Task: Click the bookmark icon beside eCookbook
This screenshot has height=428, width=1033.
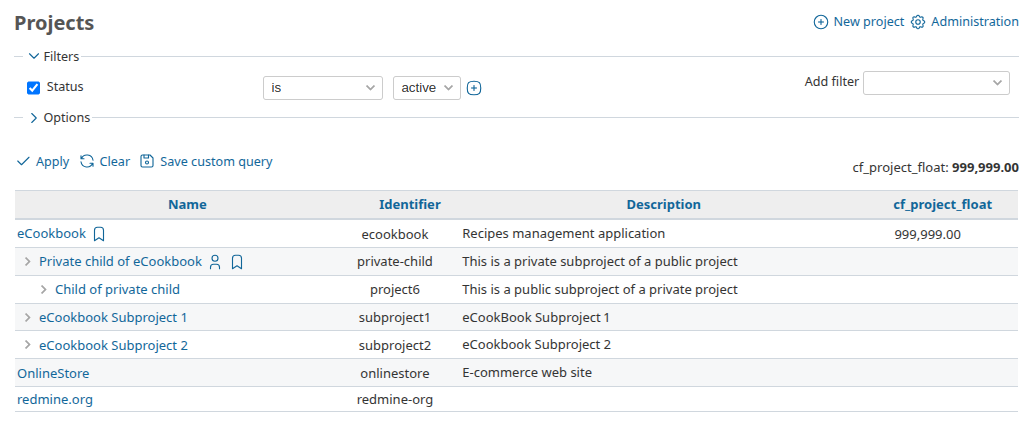Action: pos(99,234)
